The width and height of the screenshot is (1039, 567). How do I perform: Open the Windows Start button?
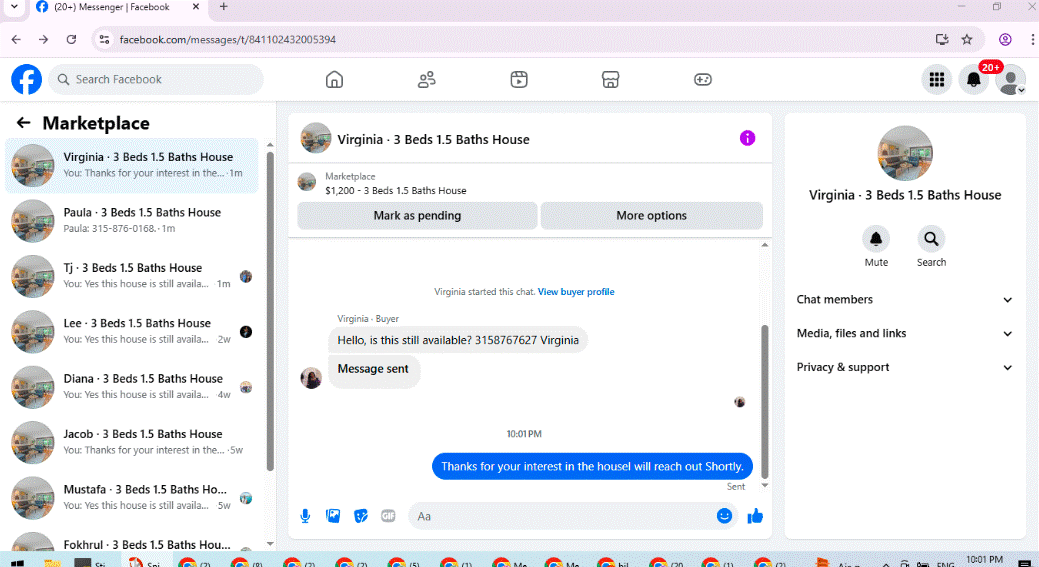(17, 562)
